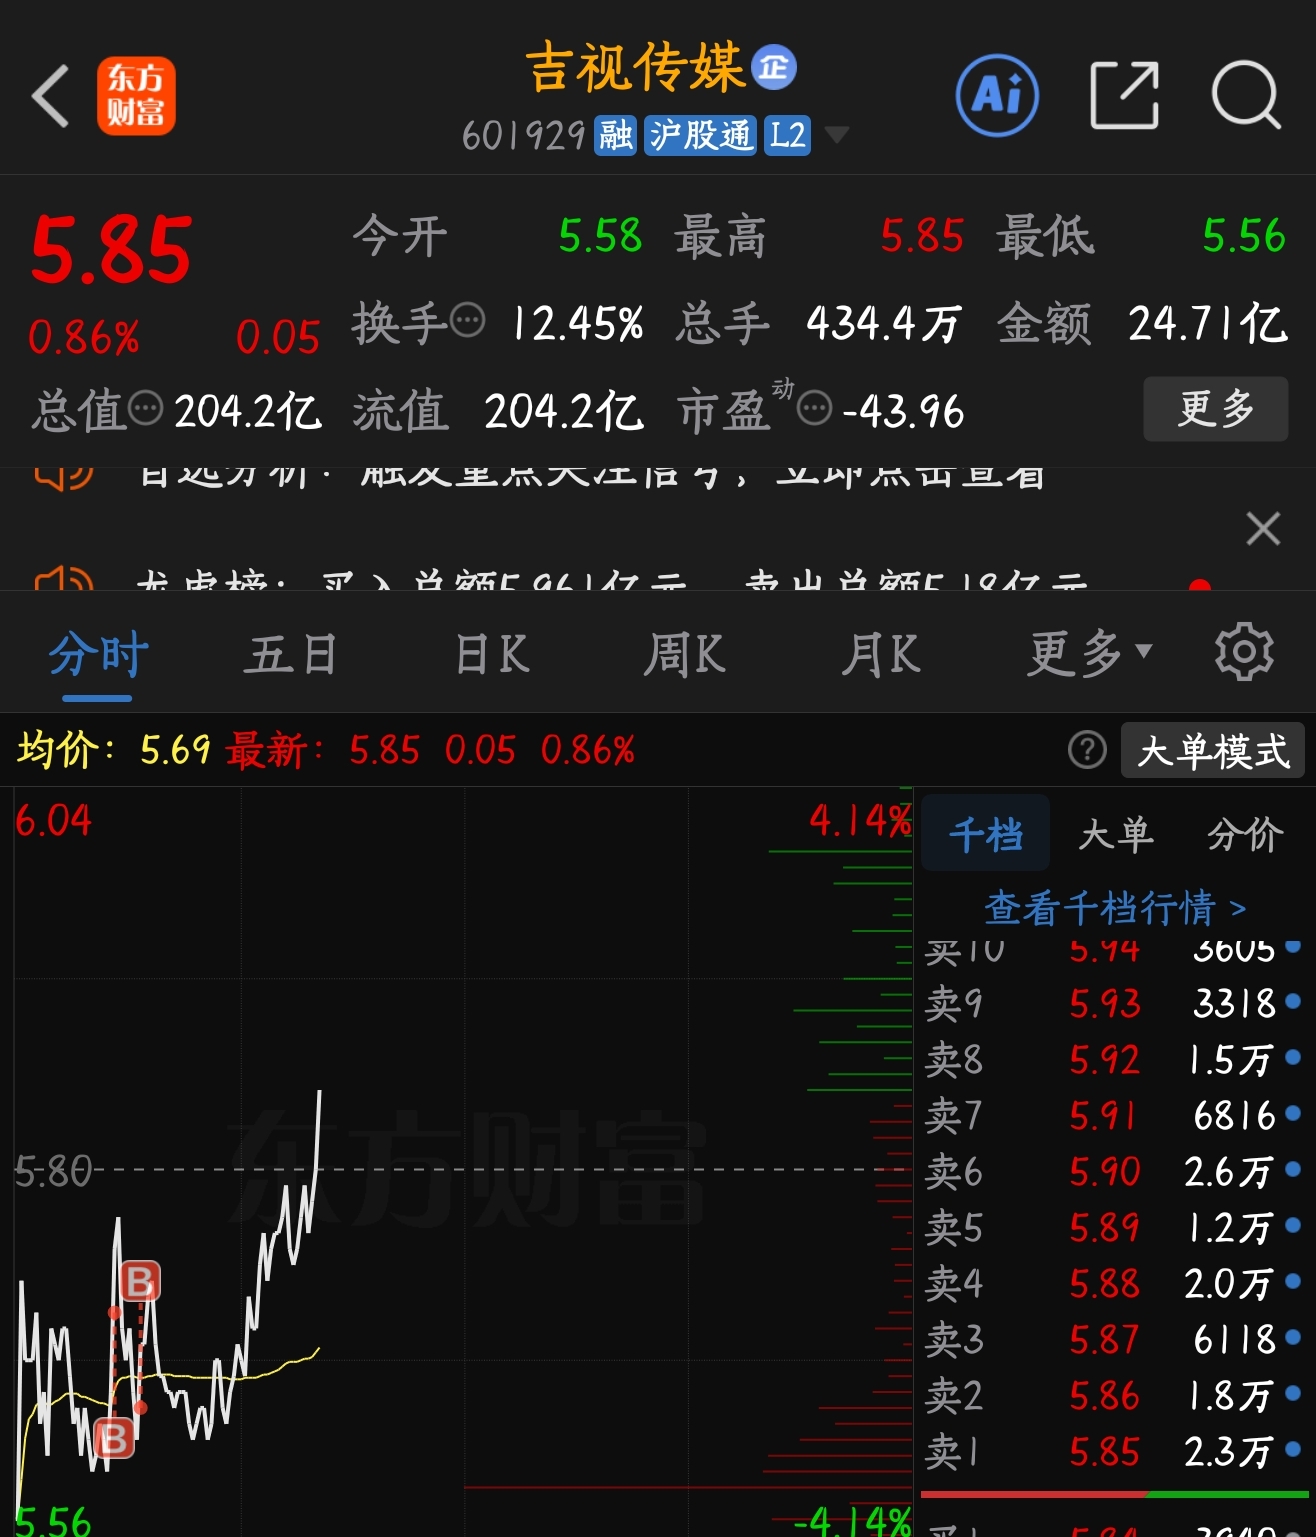This screenshot has width=1316, height=1537.
Task: Open the Ai assistant icon
Action: tap(997, 96)
